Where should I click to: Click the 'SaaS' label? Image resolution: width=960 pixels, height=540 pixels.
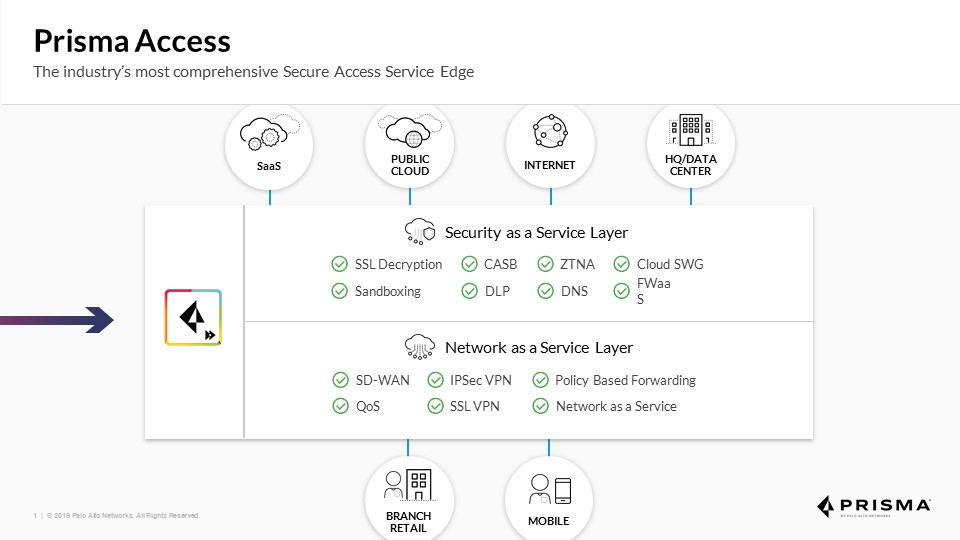click(x=269, y=166)
